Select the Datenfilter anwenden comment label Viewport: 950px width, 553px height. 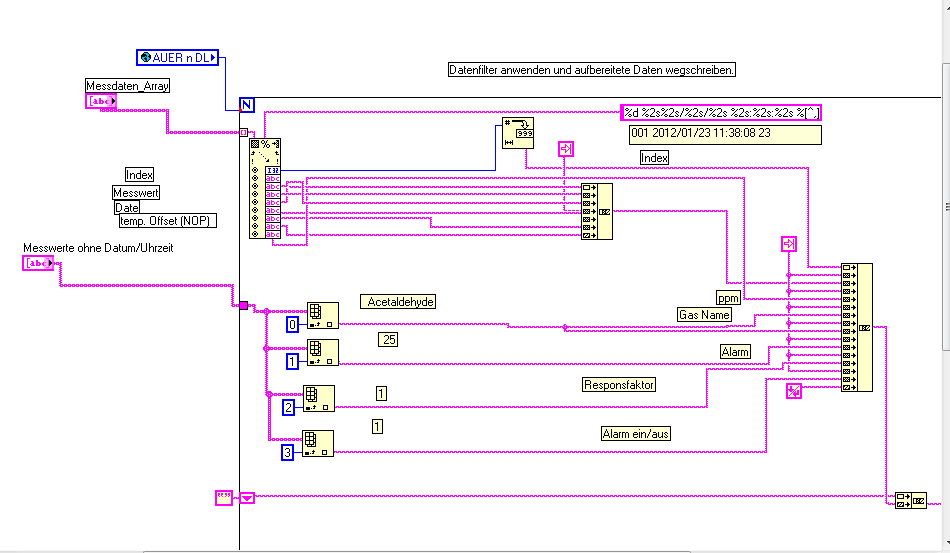click(591, 70)
